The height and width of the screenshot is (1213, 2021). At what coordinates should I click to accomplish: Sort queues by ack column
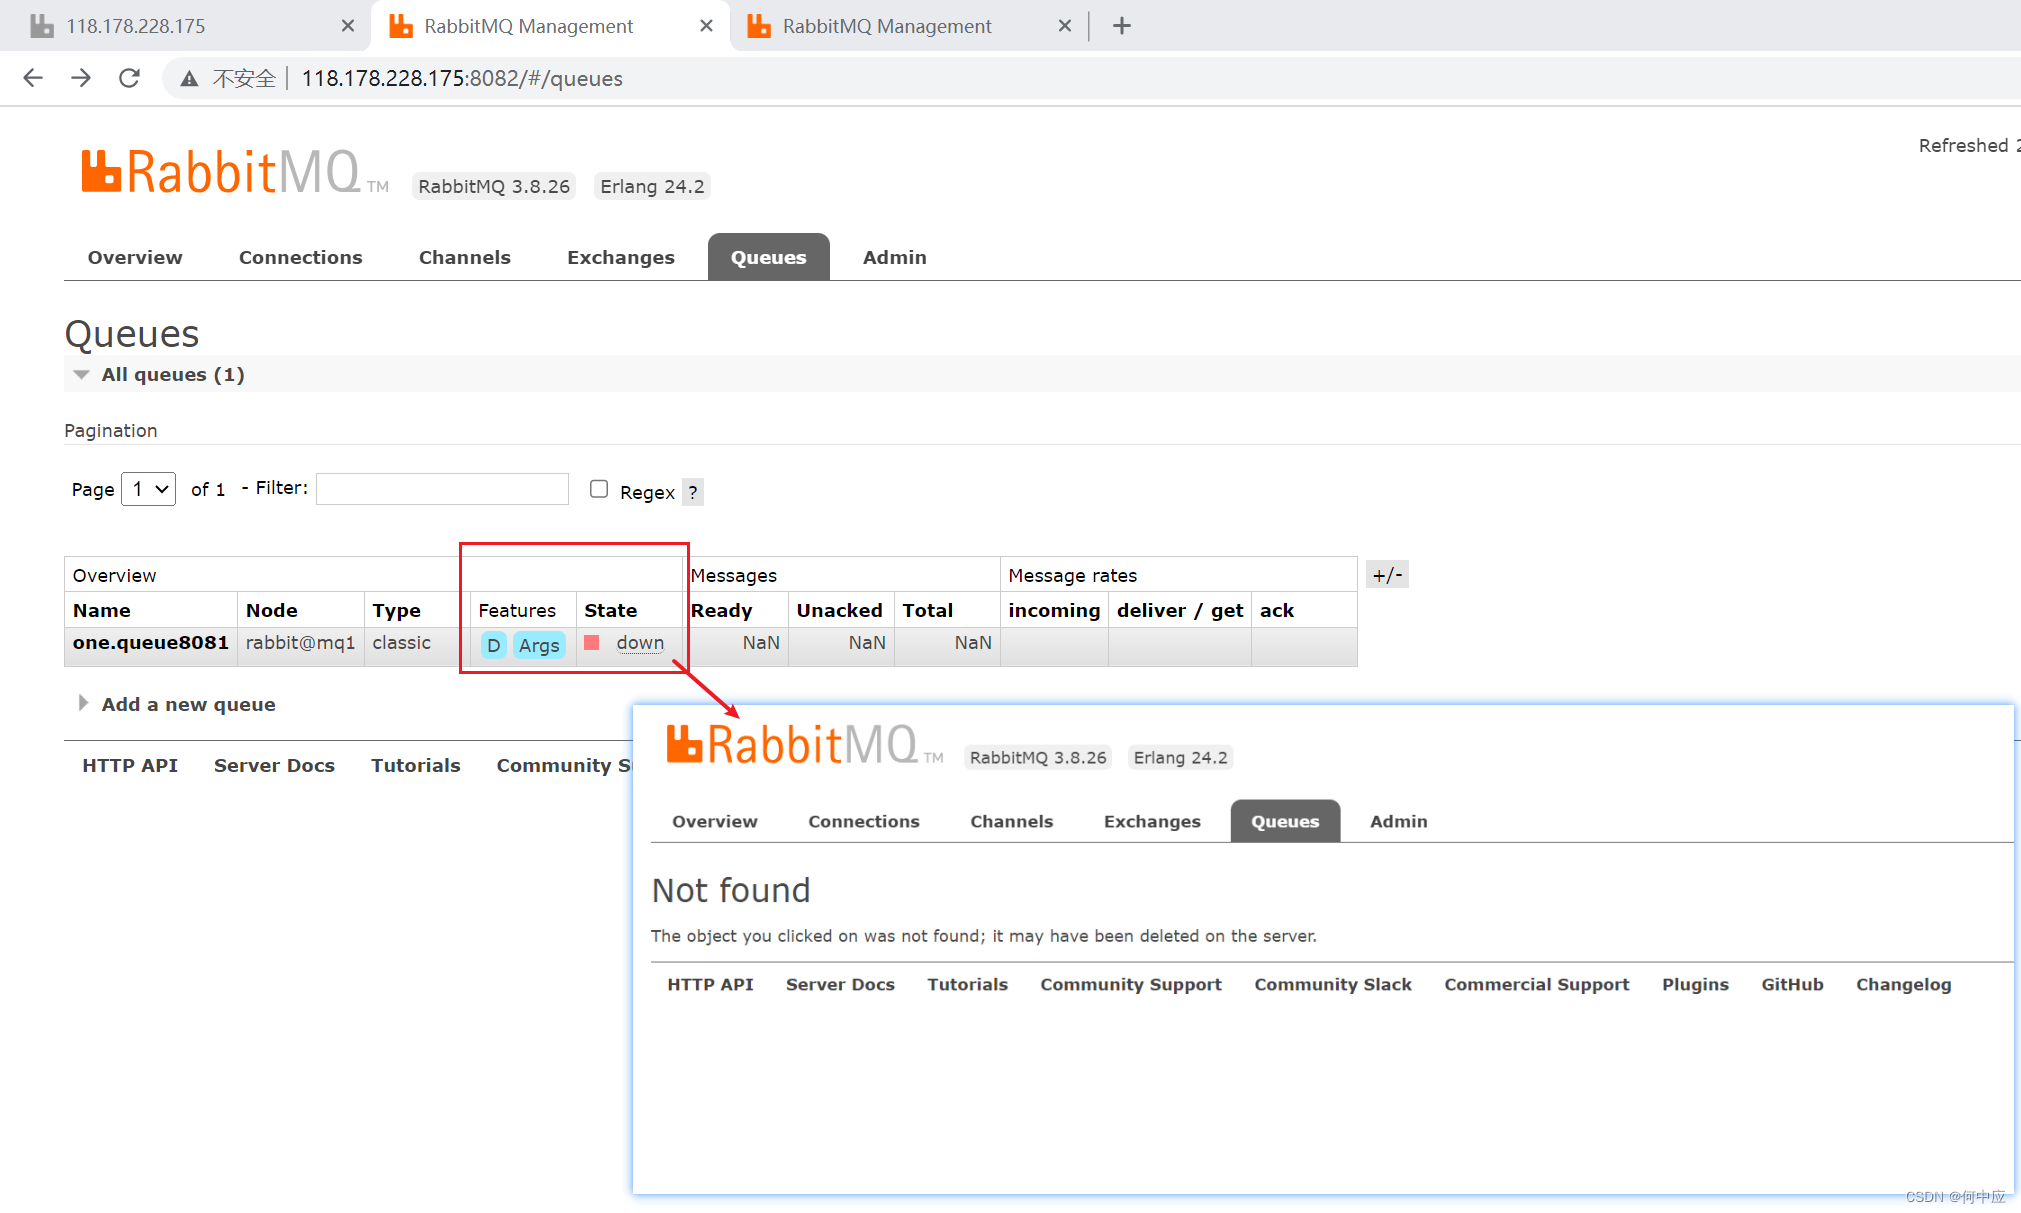(x=1277, y=610)
